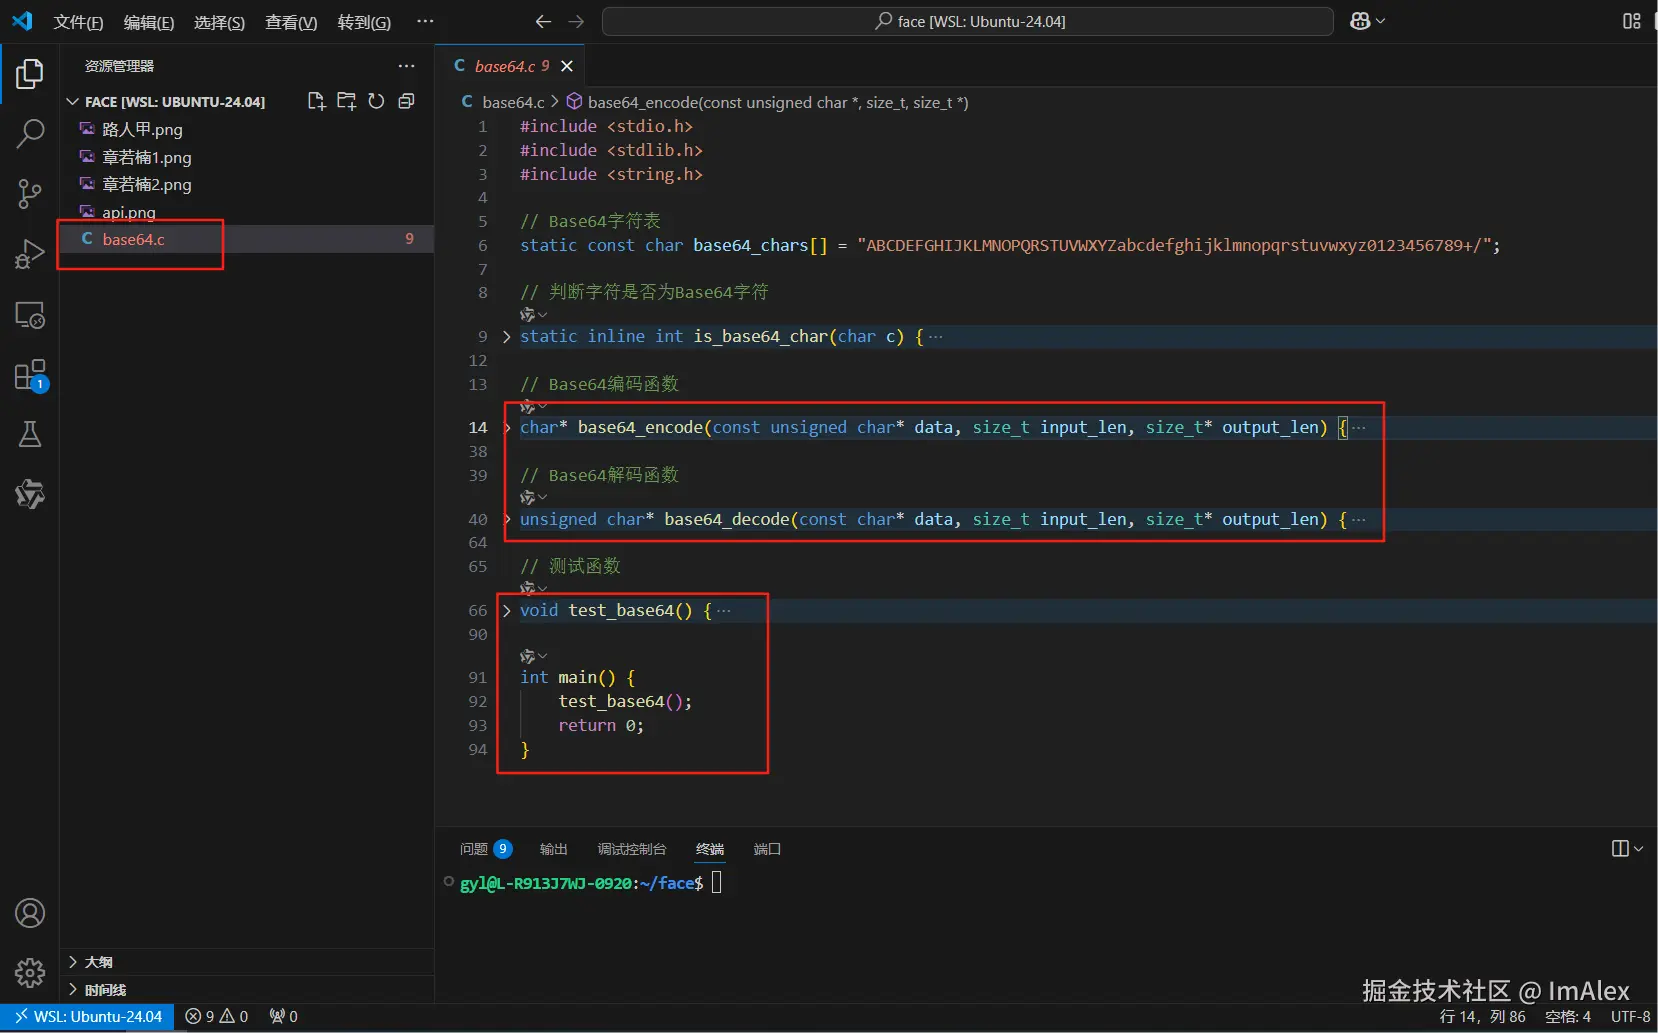This screenshot has height=1033, width=1658.
Task: Open the Run and Debug view
Action: [x=30, y=255]
